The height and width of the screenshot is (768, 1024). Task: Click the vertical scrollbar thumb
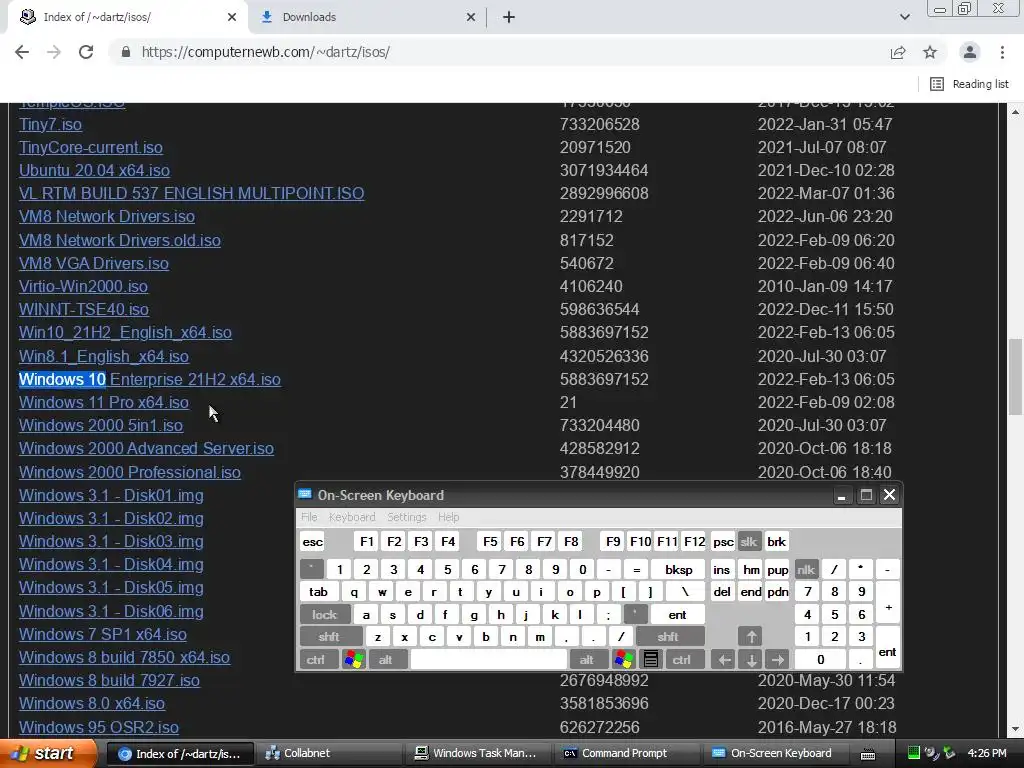tap(1016, 377)
